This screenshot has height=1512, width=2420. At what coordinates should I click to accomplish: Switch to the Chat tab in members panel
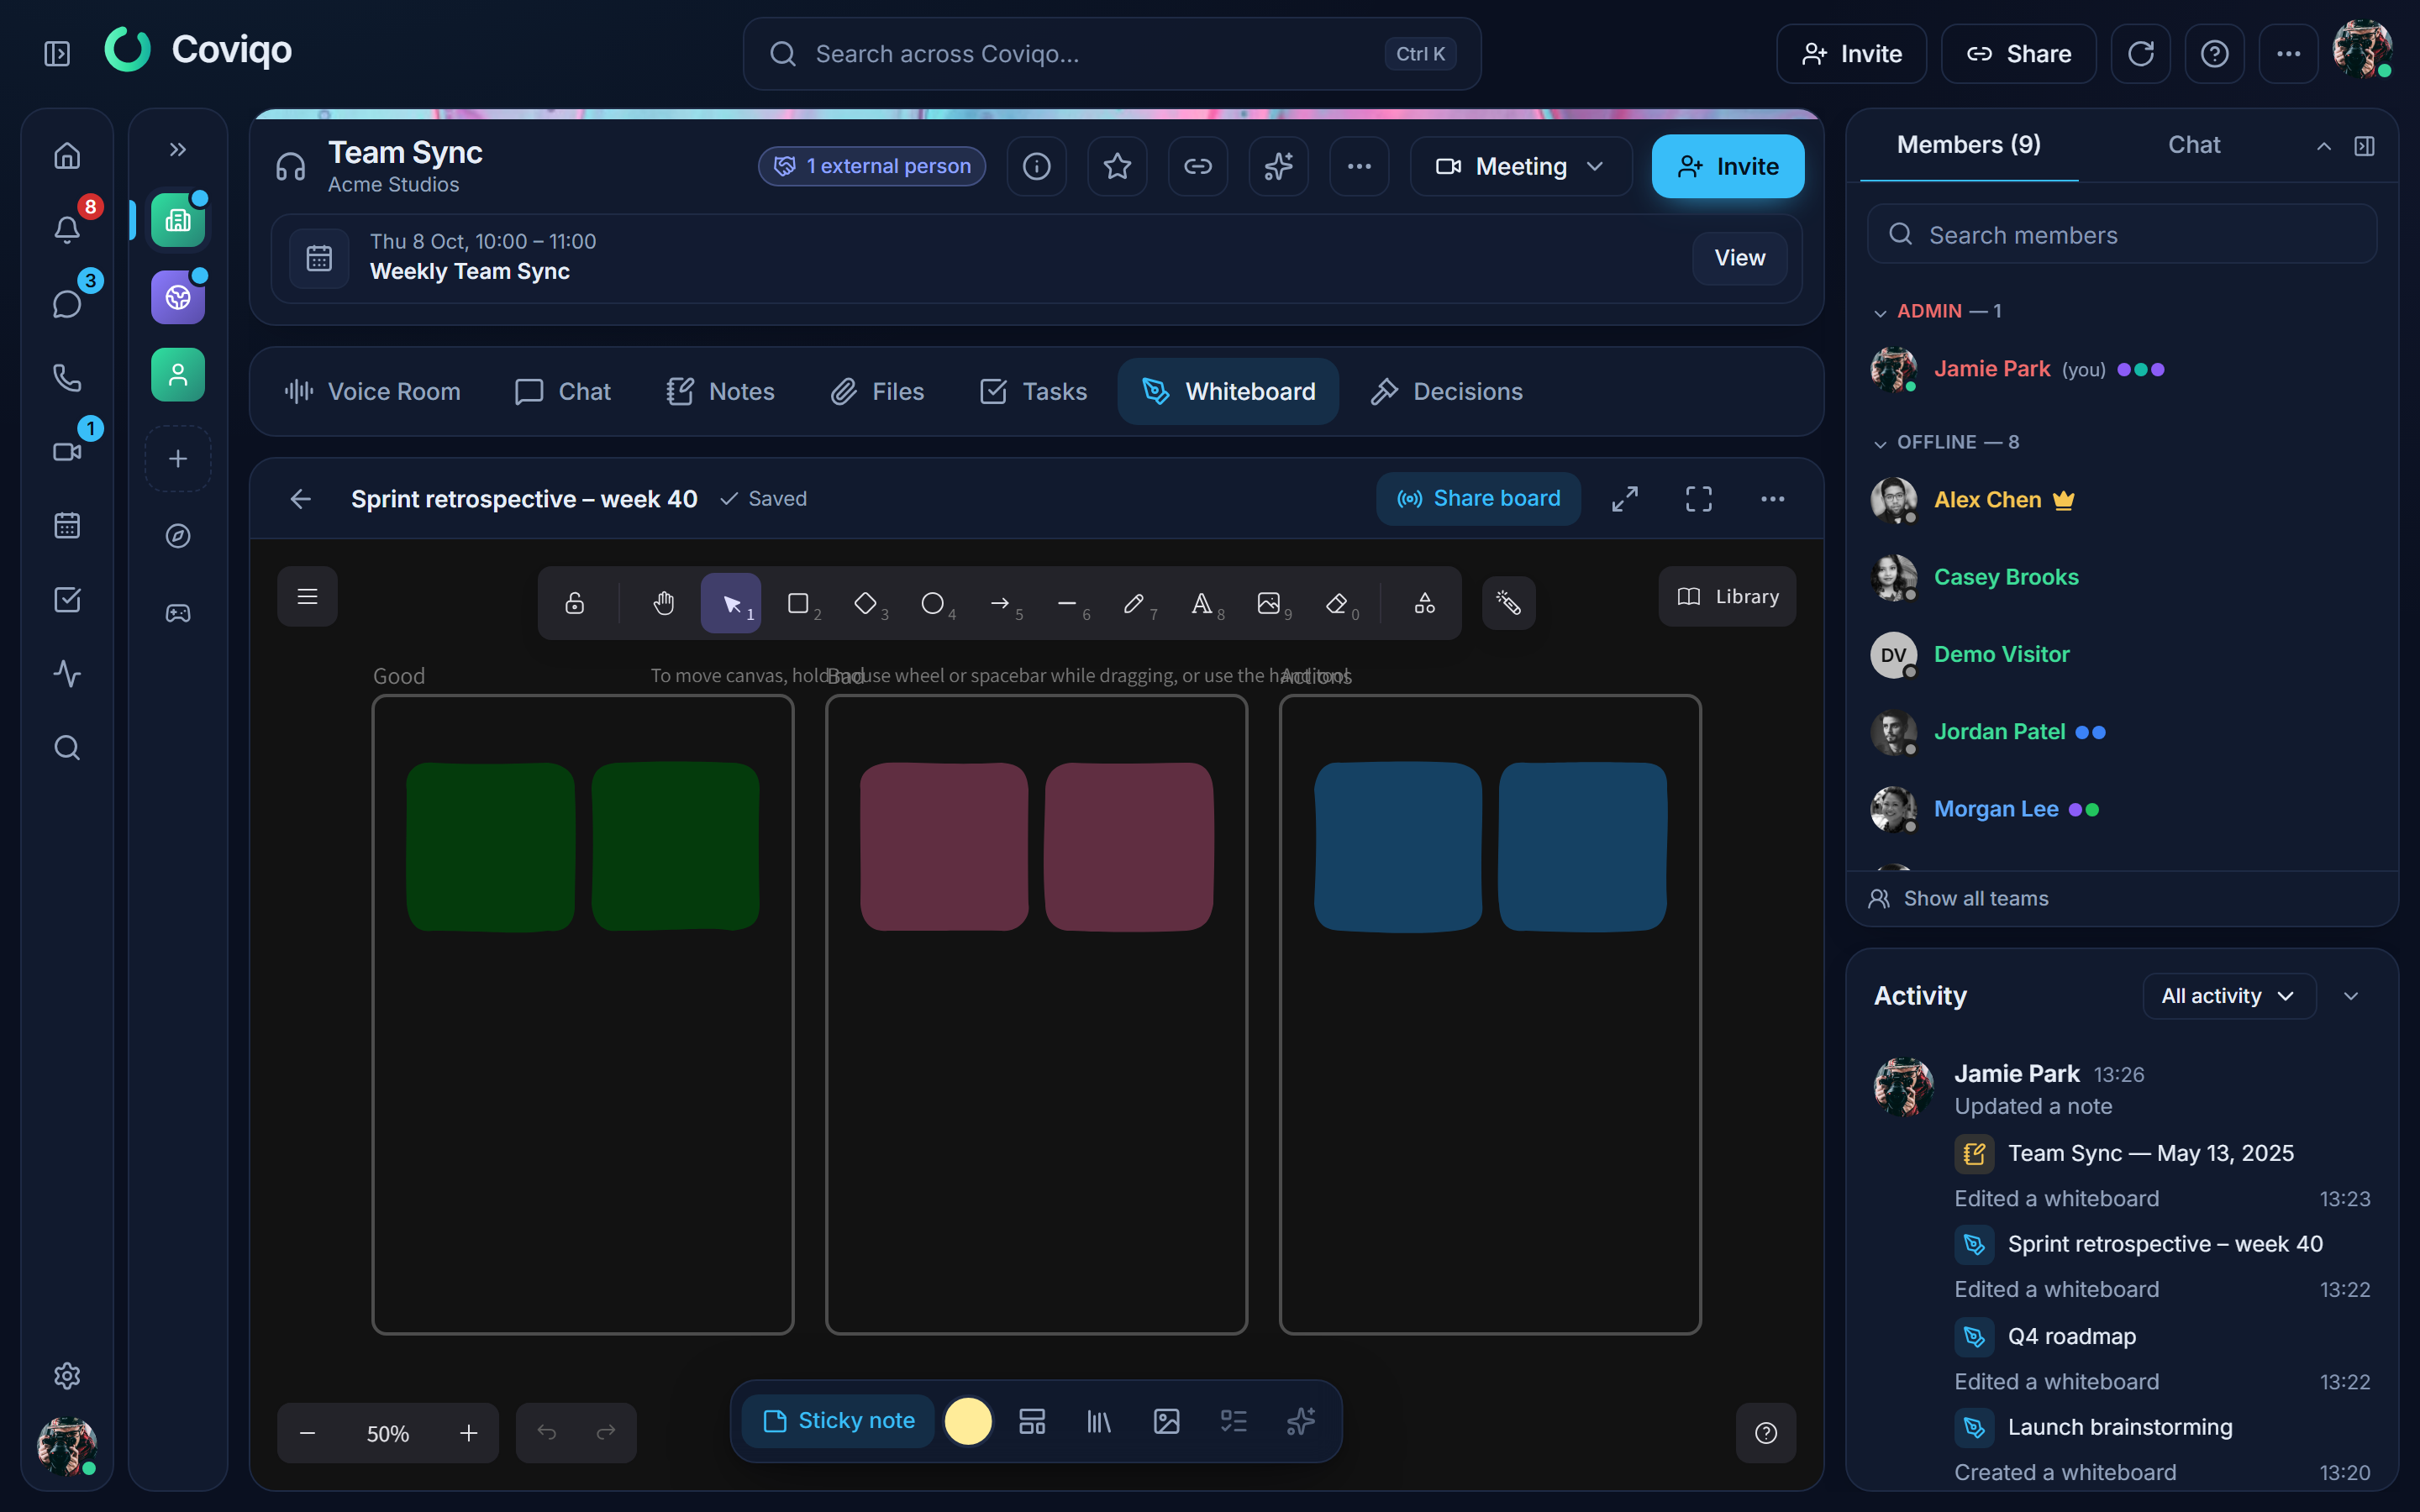2193,145
